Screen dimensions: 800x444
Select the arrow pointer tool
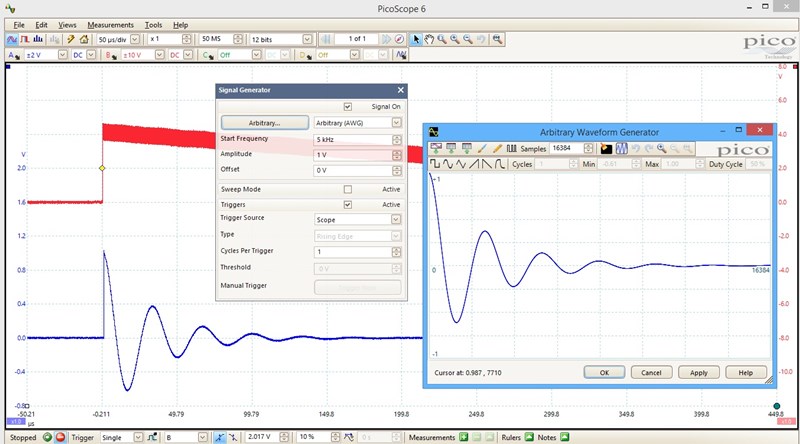coord(416,39)
